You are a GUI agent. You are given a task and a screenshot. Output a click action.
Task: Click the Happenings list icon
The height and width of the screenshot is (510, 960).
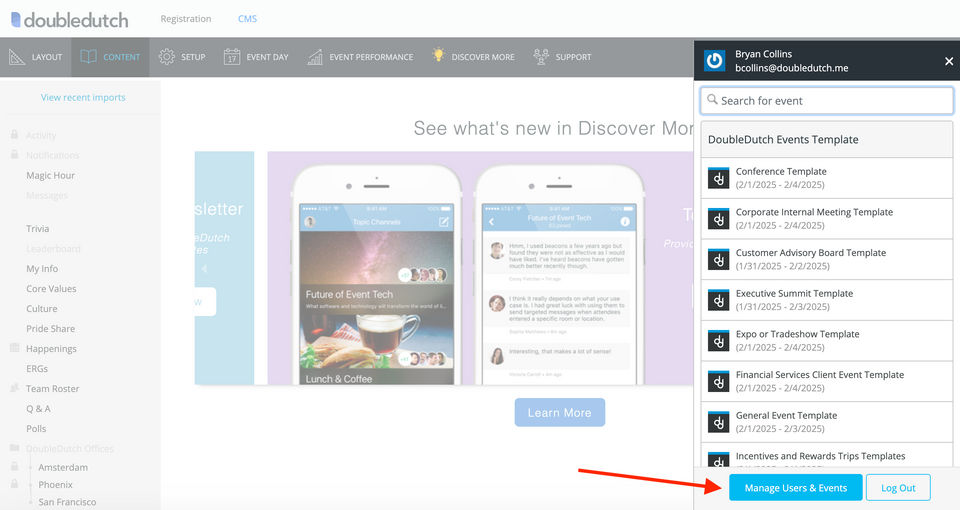[x=14, y=348]
